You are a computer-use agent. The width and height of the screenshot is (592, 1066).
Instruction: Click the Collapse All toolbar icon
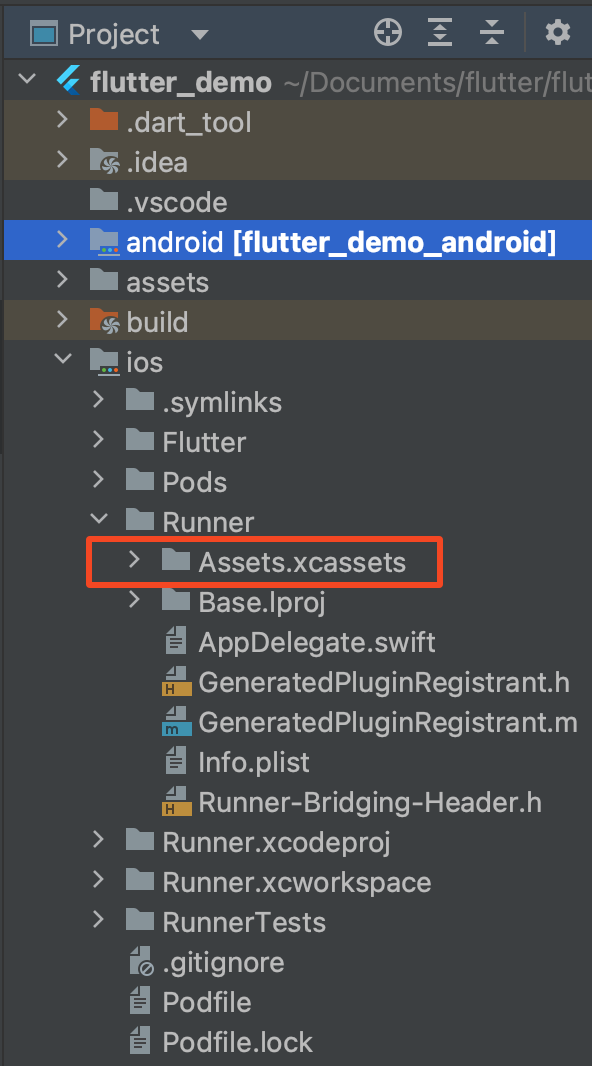[491, 32]
